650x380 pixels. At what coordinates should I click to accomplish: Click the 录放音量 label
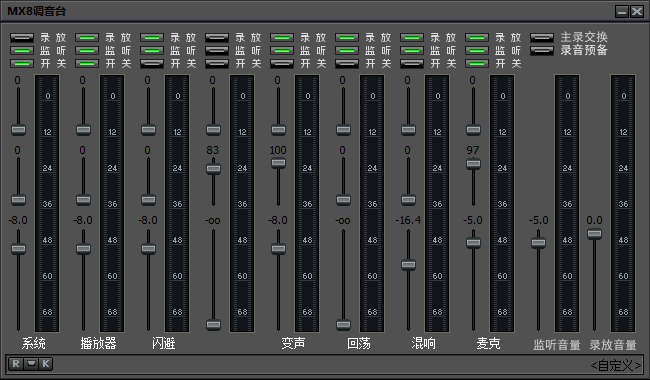coord(613,345)
